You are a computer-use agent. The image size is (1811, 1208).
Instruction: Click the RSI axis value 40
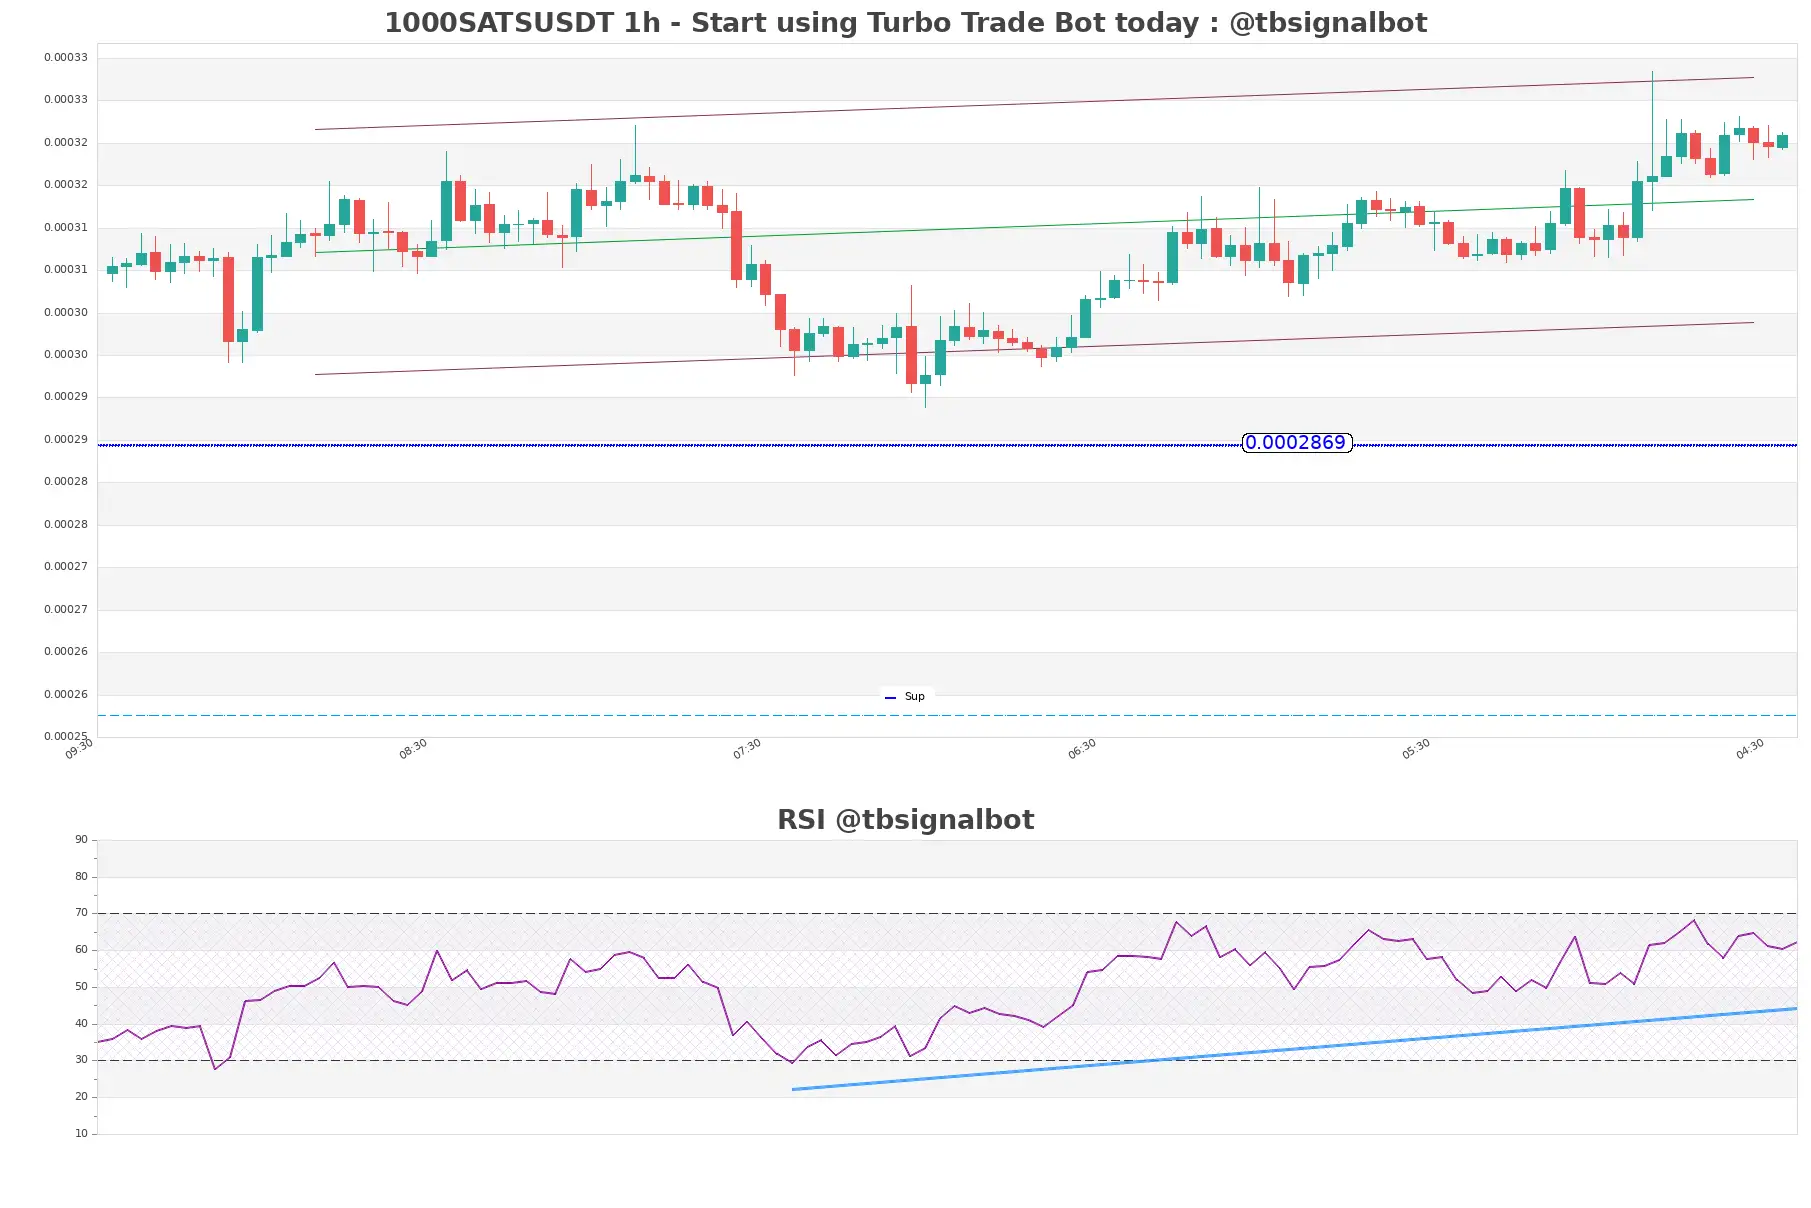(x=81, y=1024)
